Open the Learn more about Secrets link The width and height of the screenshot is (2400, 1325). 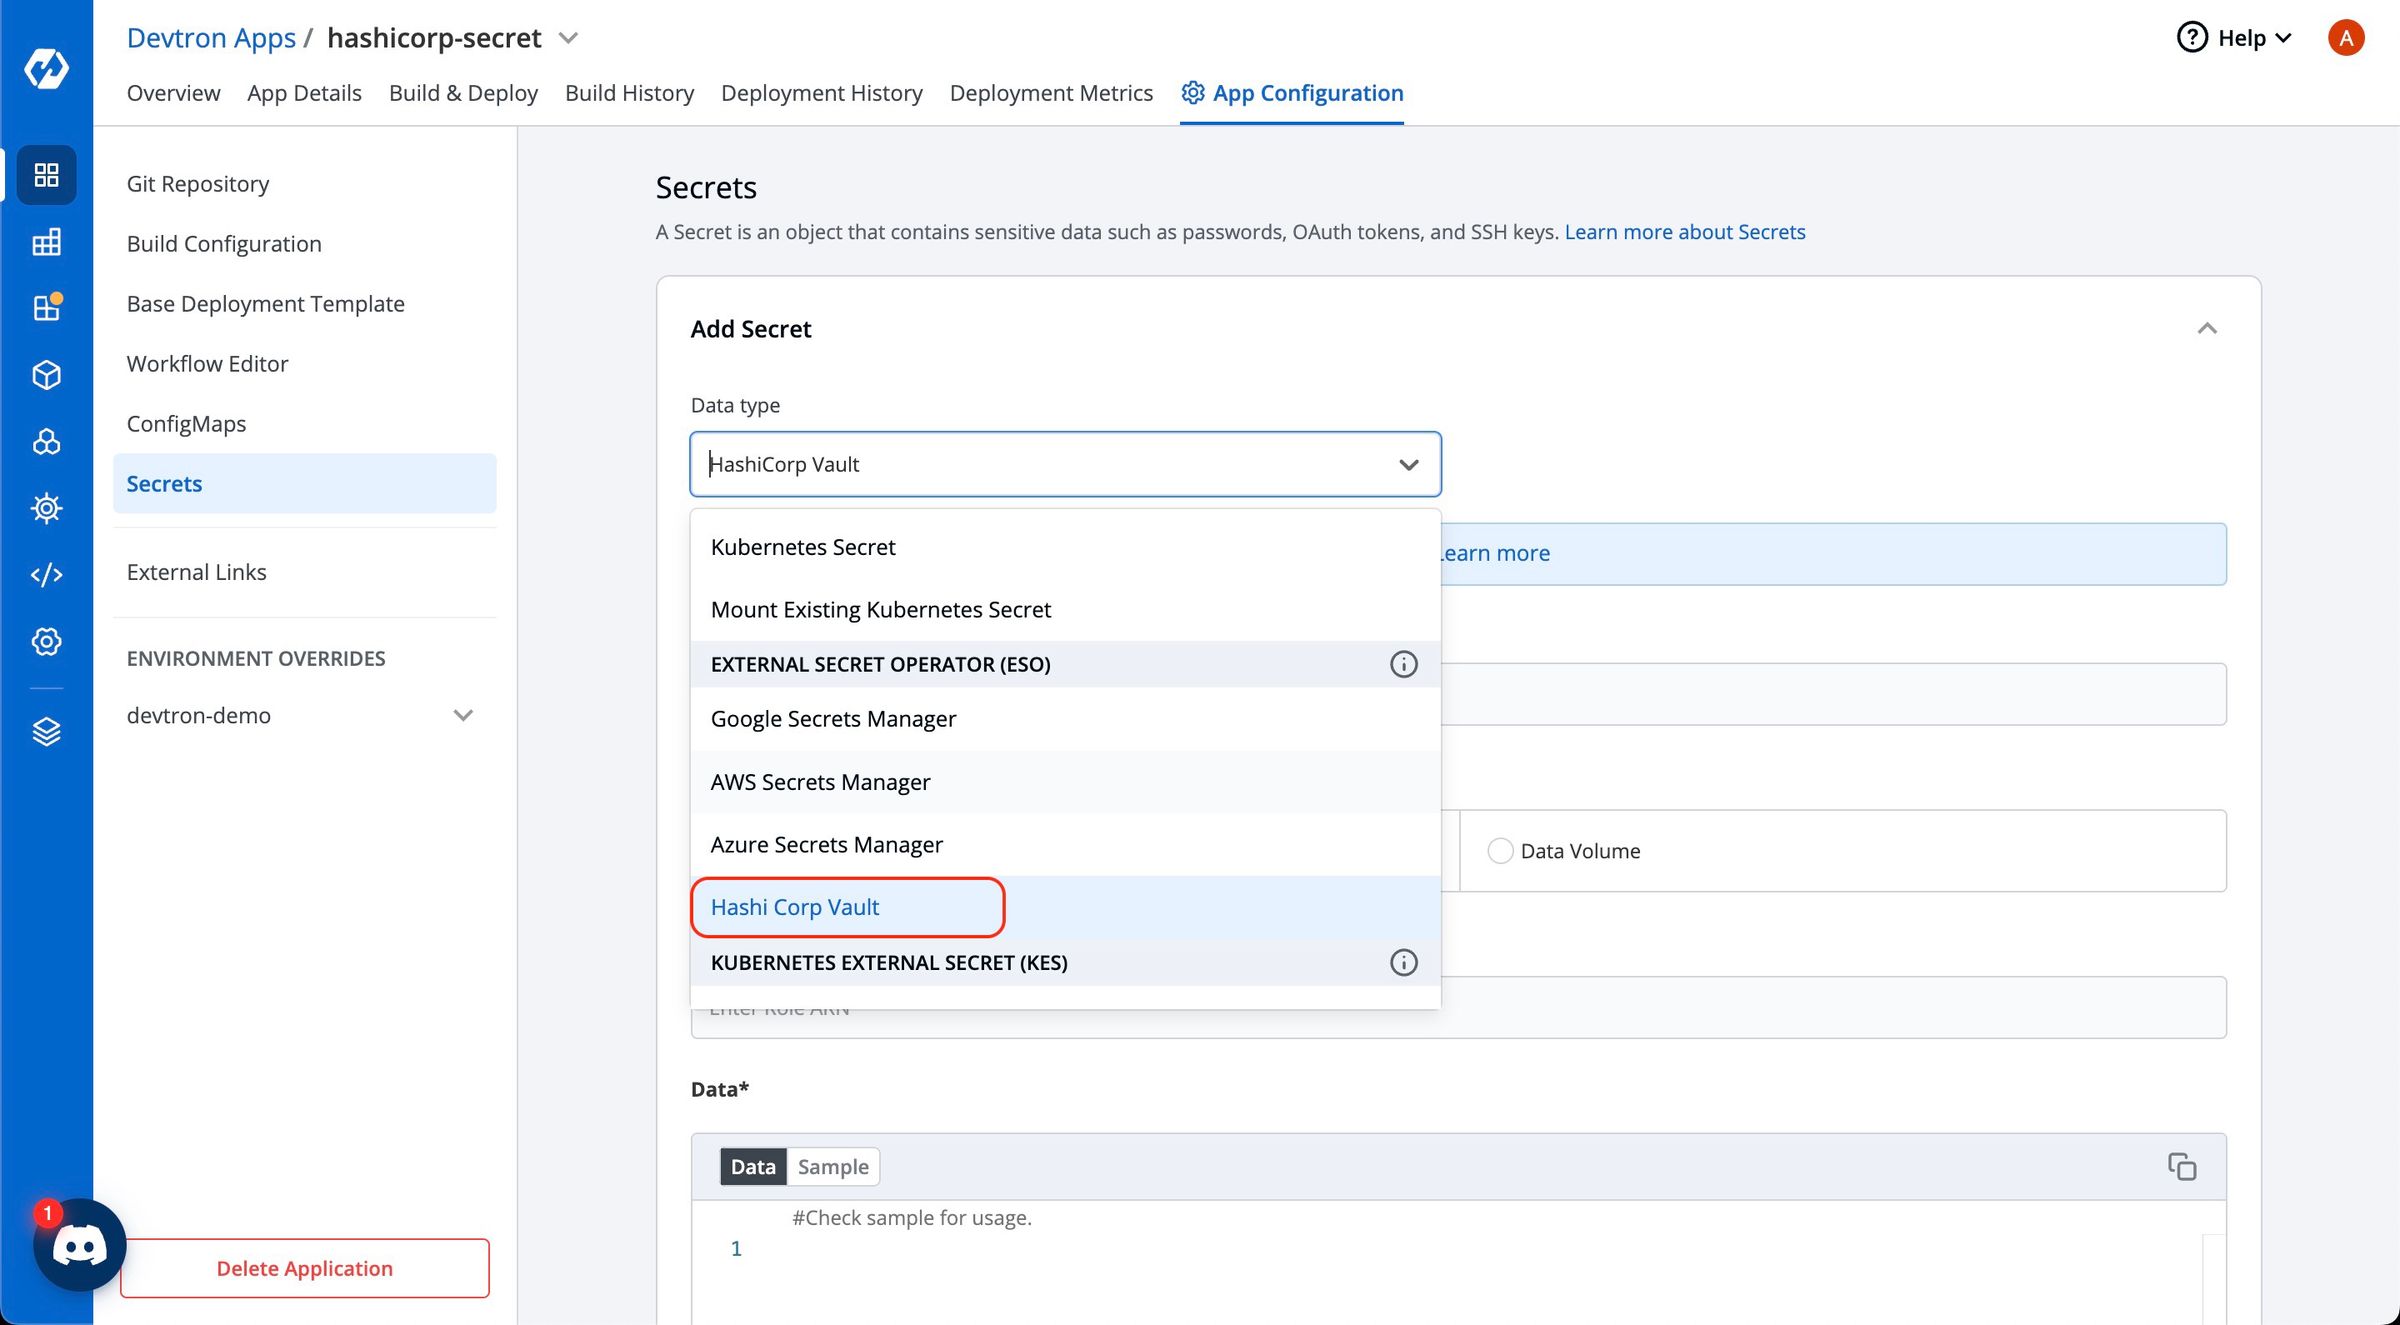pos(1685,231)
